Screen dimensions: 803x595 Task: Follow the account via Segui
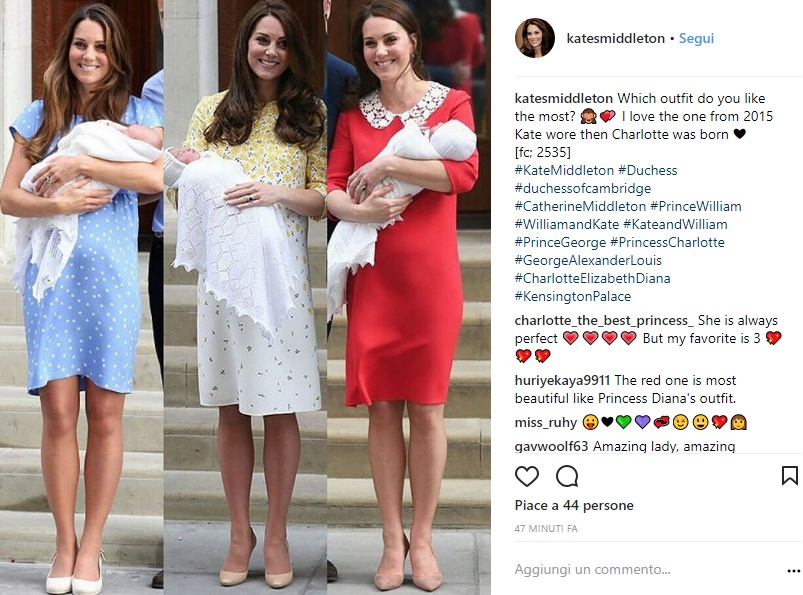[x=696, y=38]
